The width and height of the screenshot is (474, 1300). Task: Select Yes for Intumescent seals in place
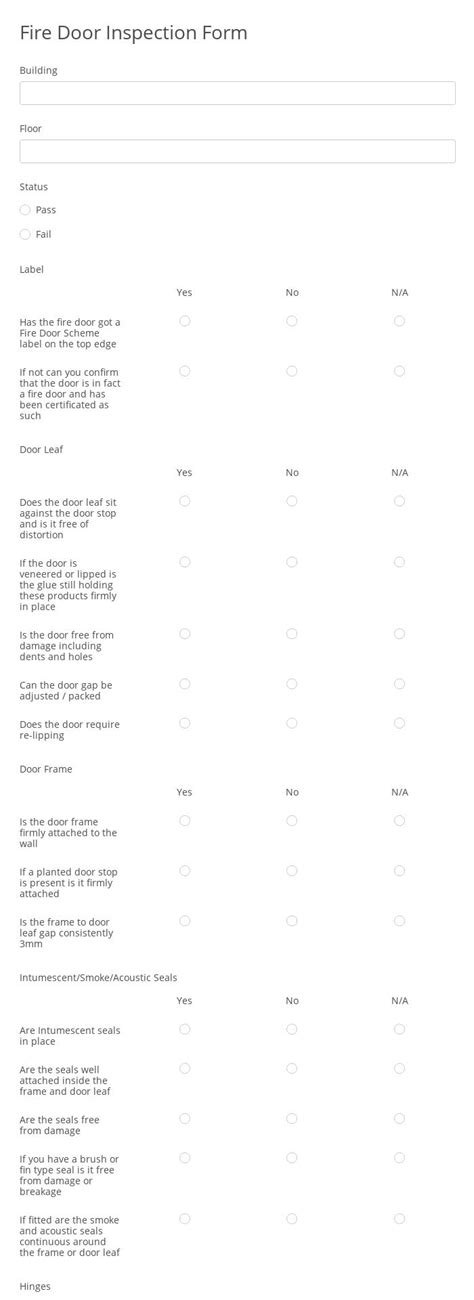(x=184, y=1029)
